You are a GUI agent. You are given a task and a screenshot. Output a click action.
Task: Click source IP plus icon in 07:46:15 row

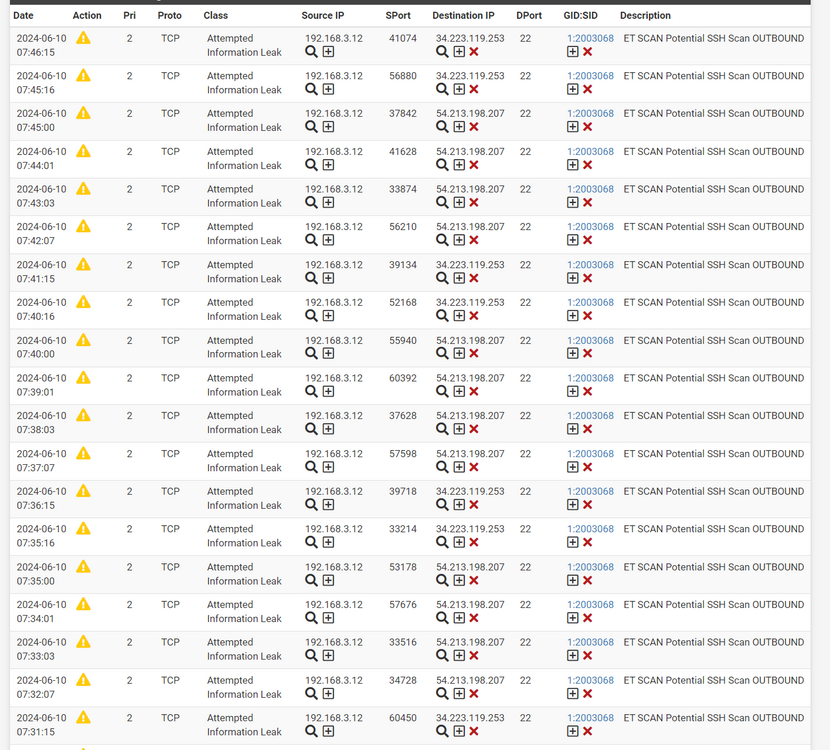tap(328, 52)
